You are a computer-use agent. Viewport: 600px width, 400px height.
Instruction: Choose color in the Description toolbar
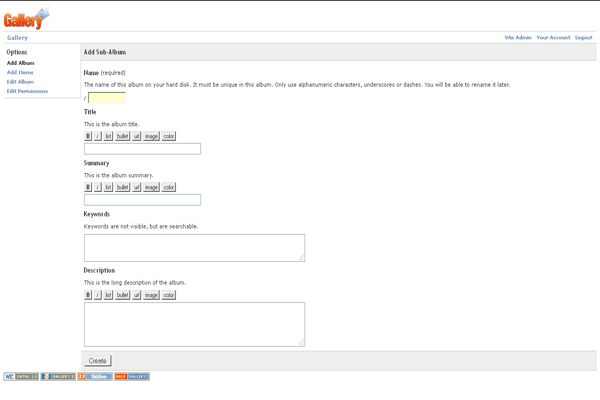(169, 295)
